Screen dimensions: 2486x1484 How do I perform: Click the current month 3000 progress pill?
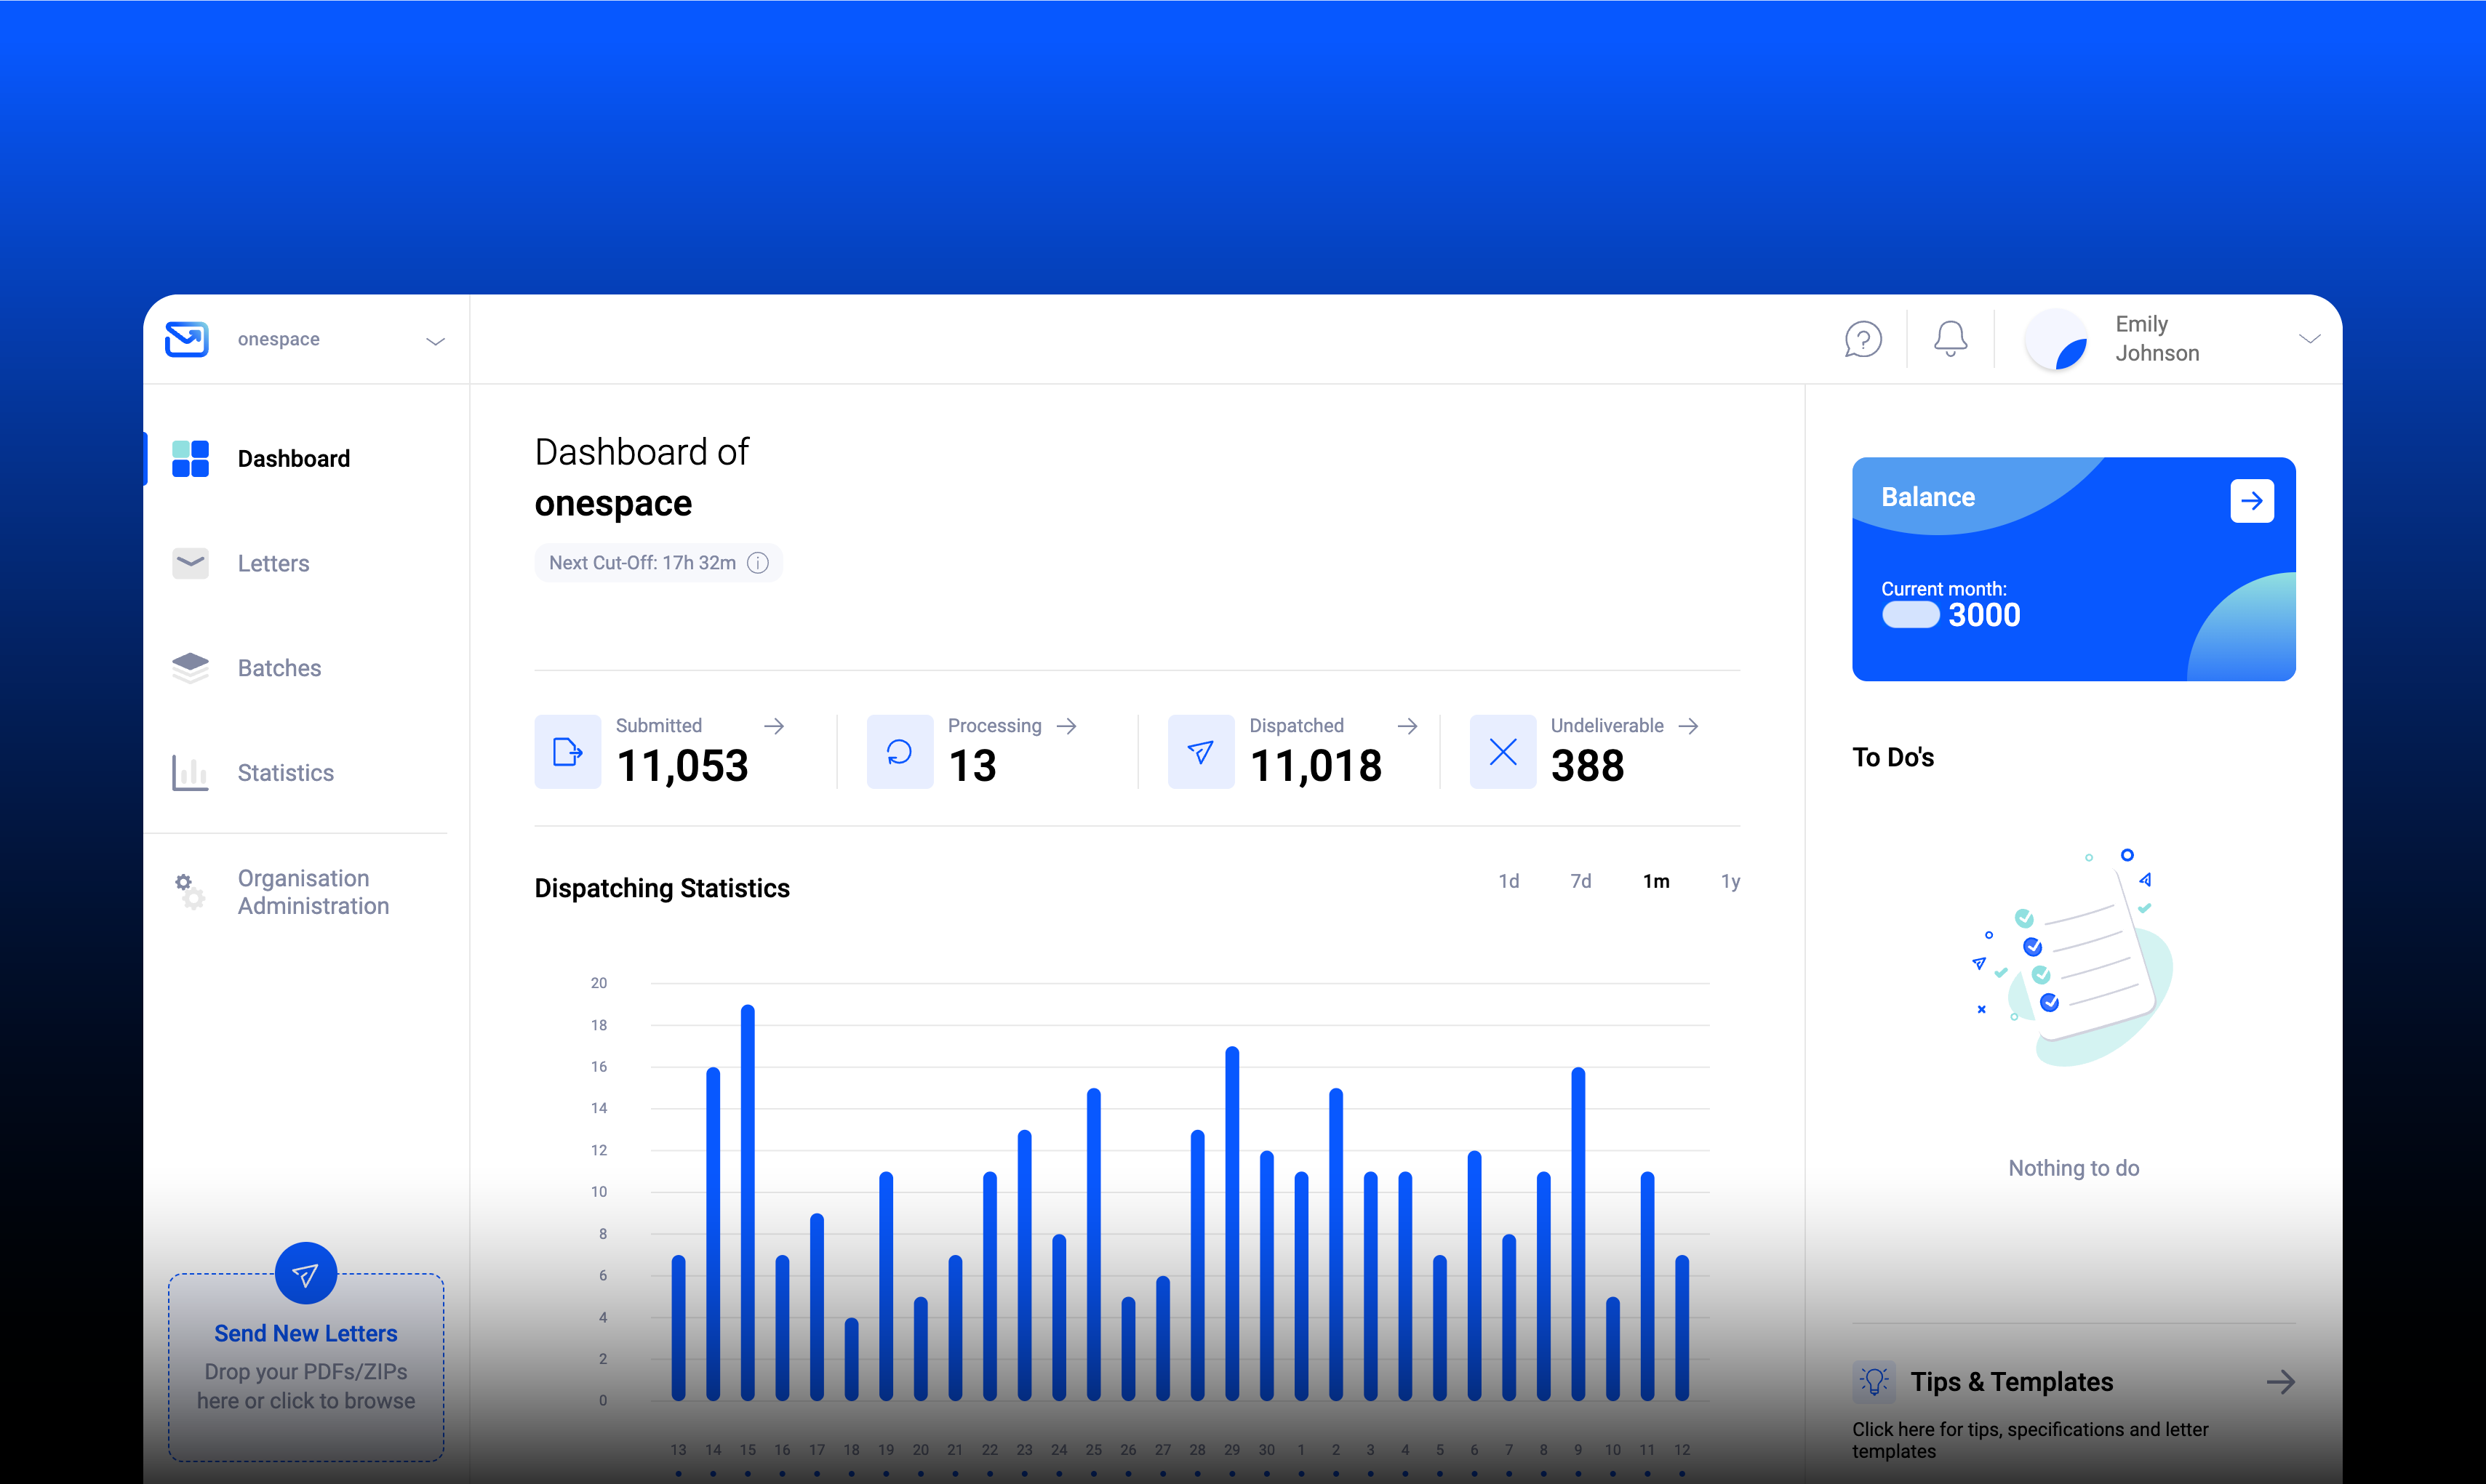click(x=1910, y=615)
